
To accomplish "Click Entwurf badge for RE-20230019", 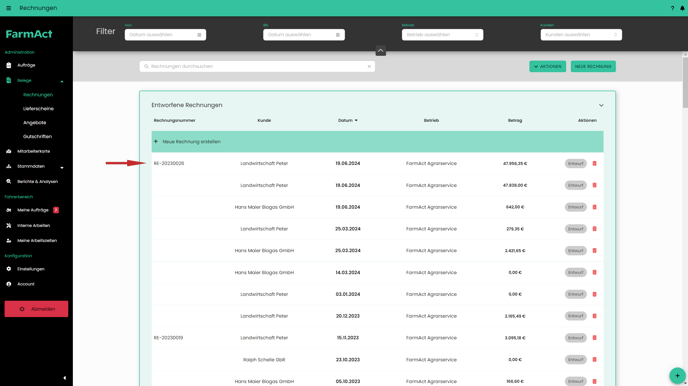I will coord(575,338).
